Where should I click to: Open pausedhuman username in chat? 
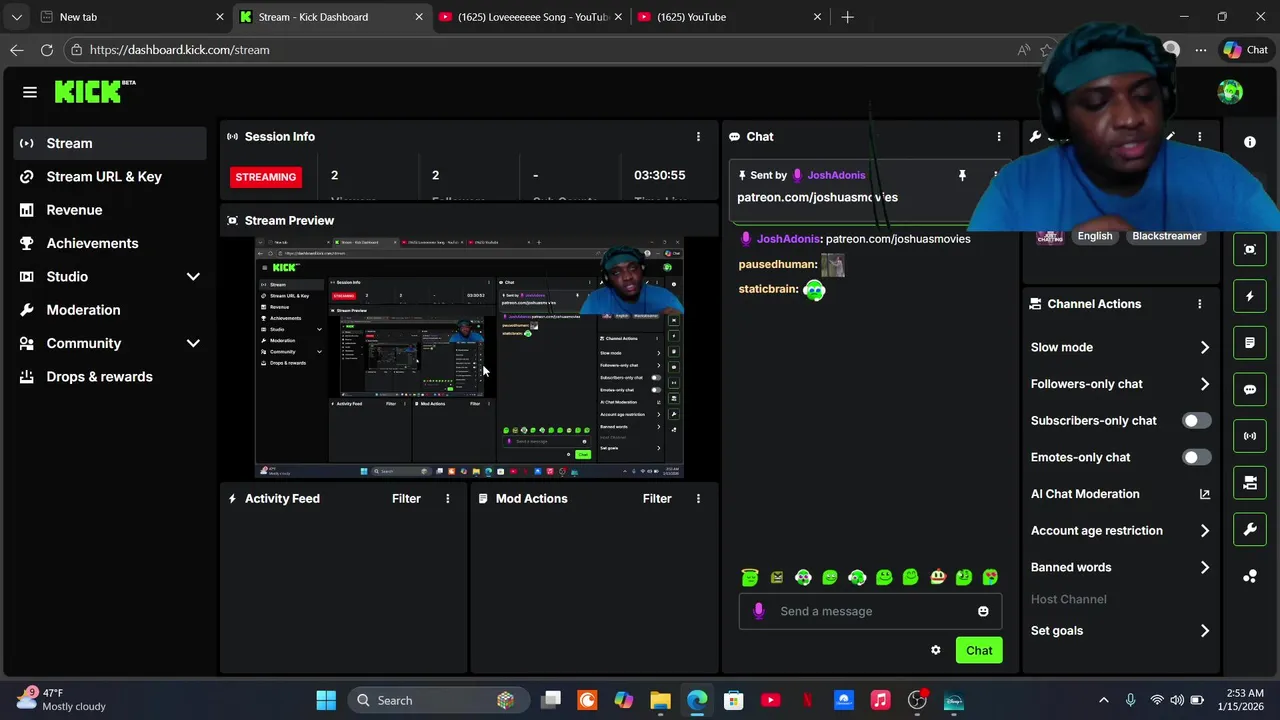tap(776, 265)
